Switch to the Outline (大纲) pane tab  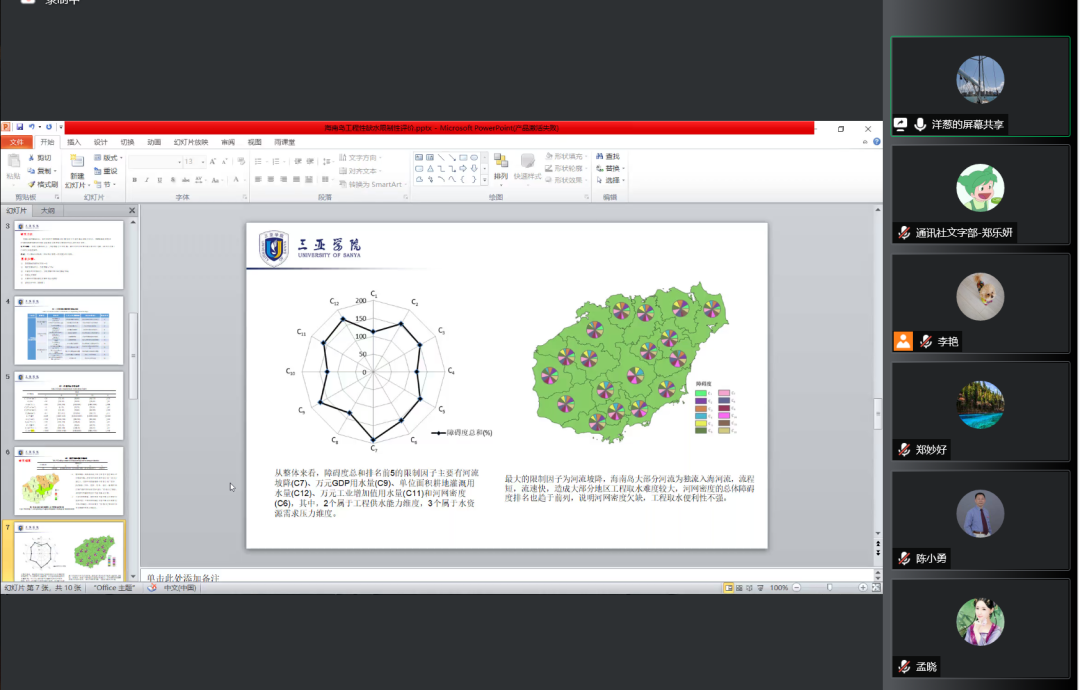tap(47, 211)
